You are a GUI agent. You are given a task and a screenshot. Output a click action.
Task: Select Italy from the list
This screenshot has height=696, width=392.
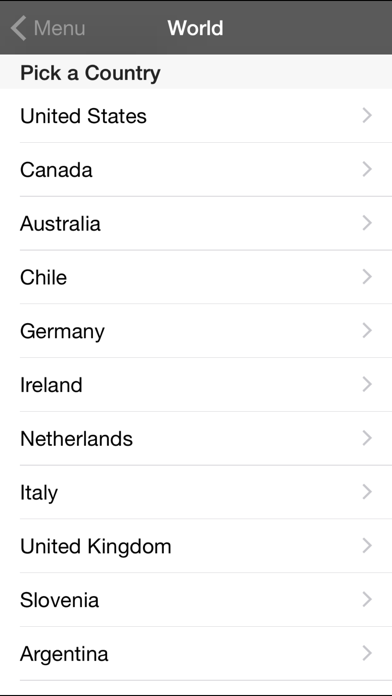point(196,492)
